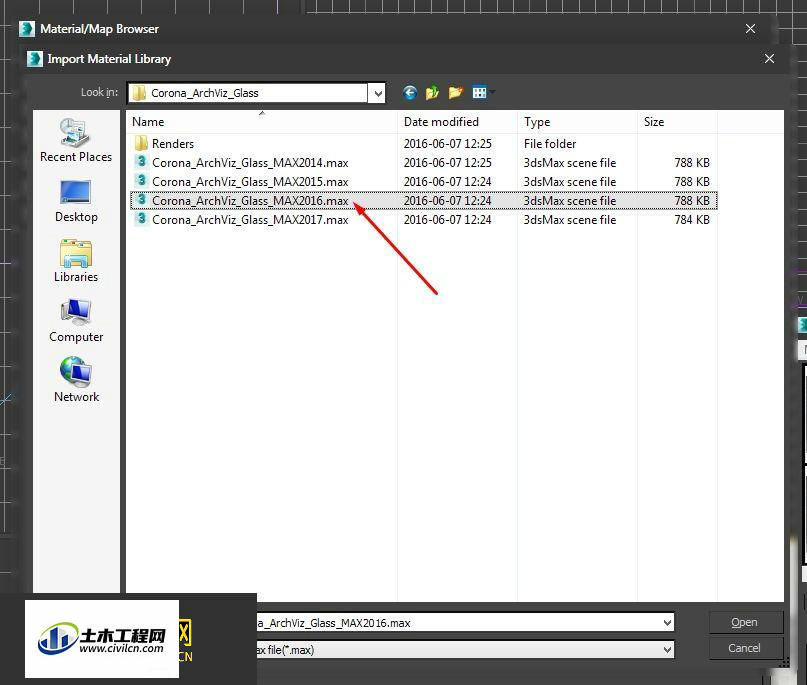The width and height of the screenshot is (807, 685).
Task: Click icon of Corona_ArchViz_Glass_MAX2014.max file
Action: pyautogui.click(x=141, y=162)
